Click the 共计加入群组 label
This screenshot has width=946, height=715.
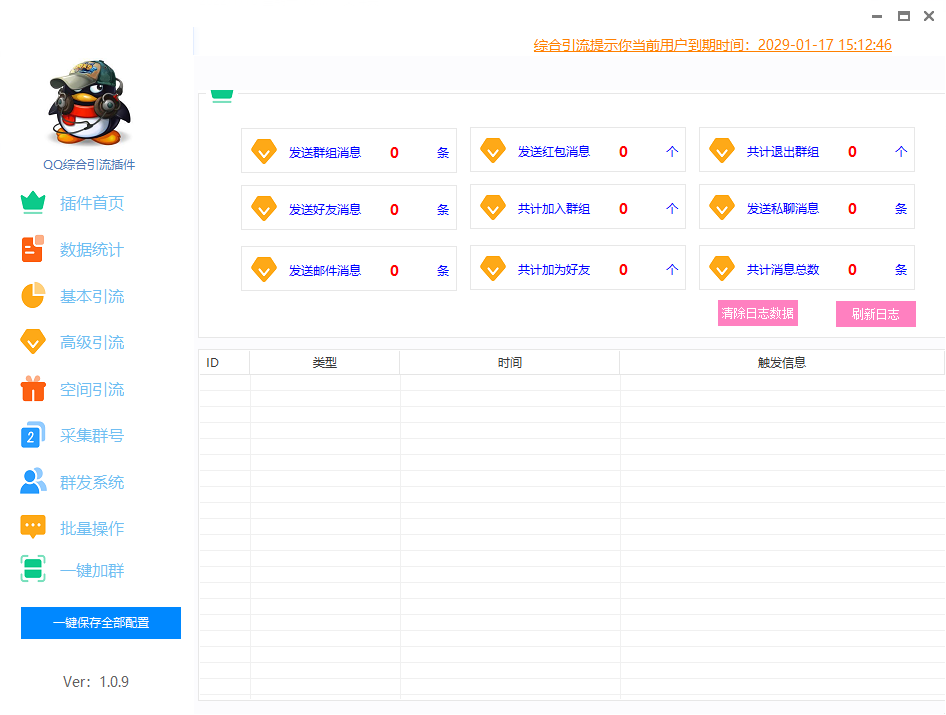pos(554,209)
